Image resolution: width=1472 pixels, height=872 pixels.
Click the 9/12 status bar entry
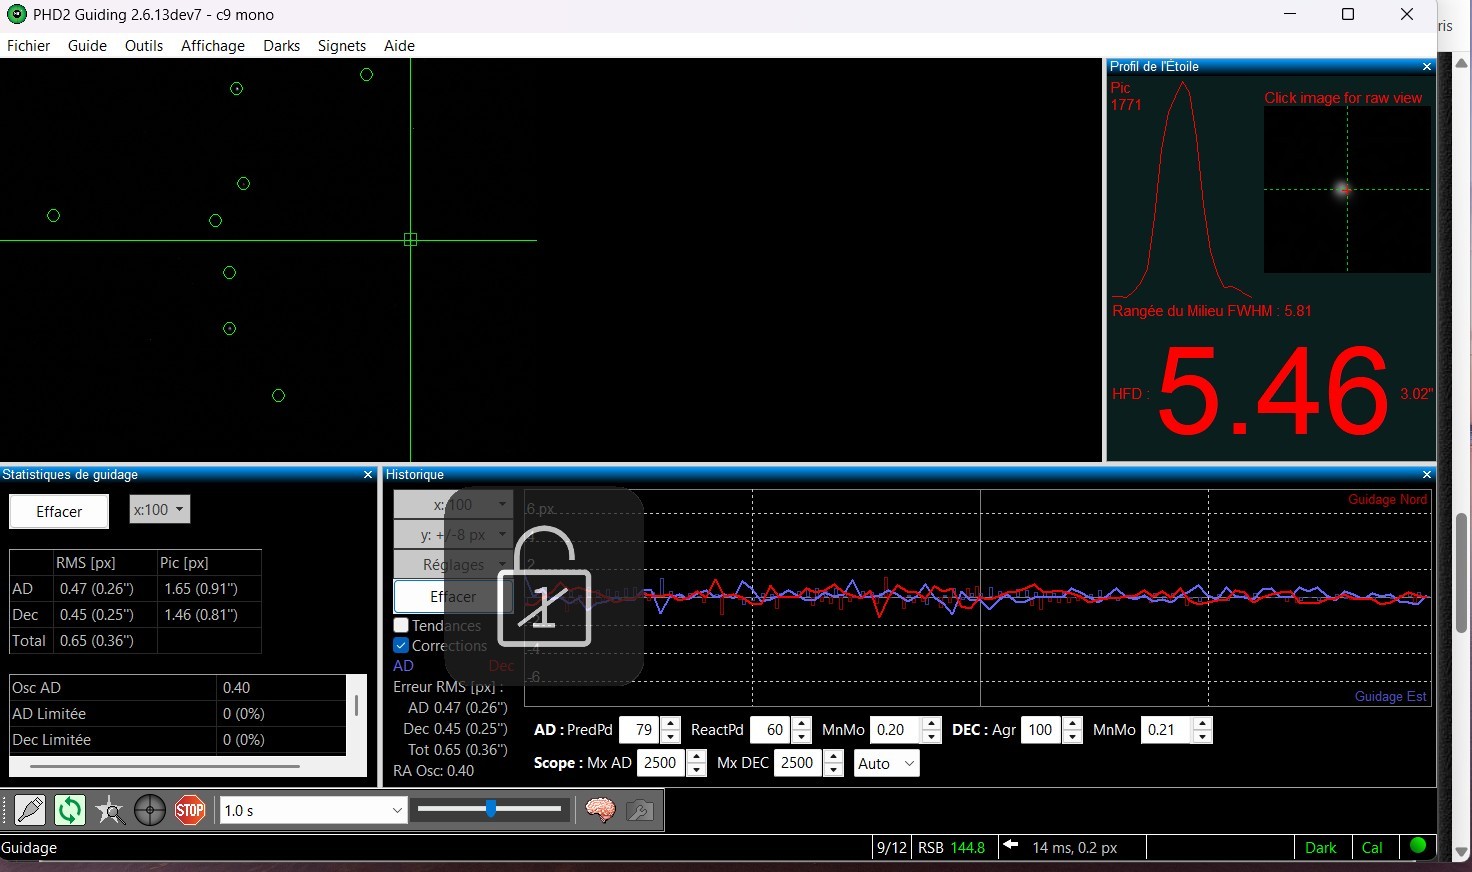pos(891,847)
